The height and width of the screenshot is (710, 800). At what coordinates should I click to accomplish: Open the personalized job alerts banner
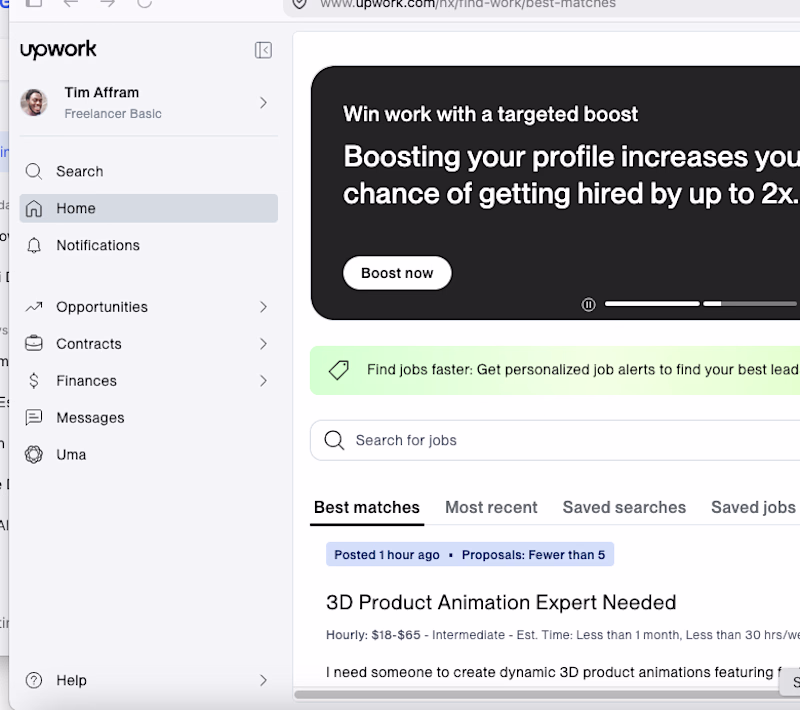[555, 370]
